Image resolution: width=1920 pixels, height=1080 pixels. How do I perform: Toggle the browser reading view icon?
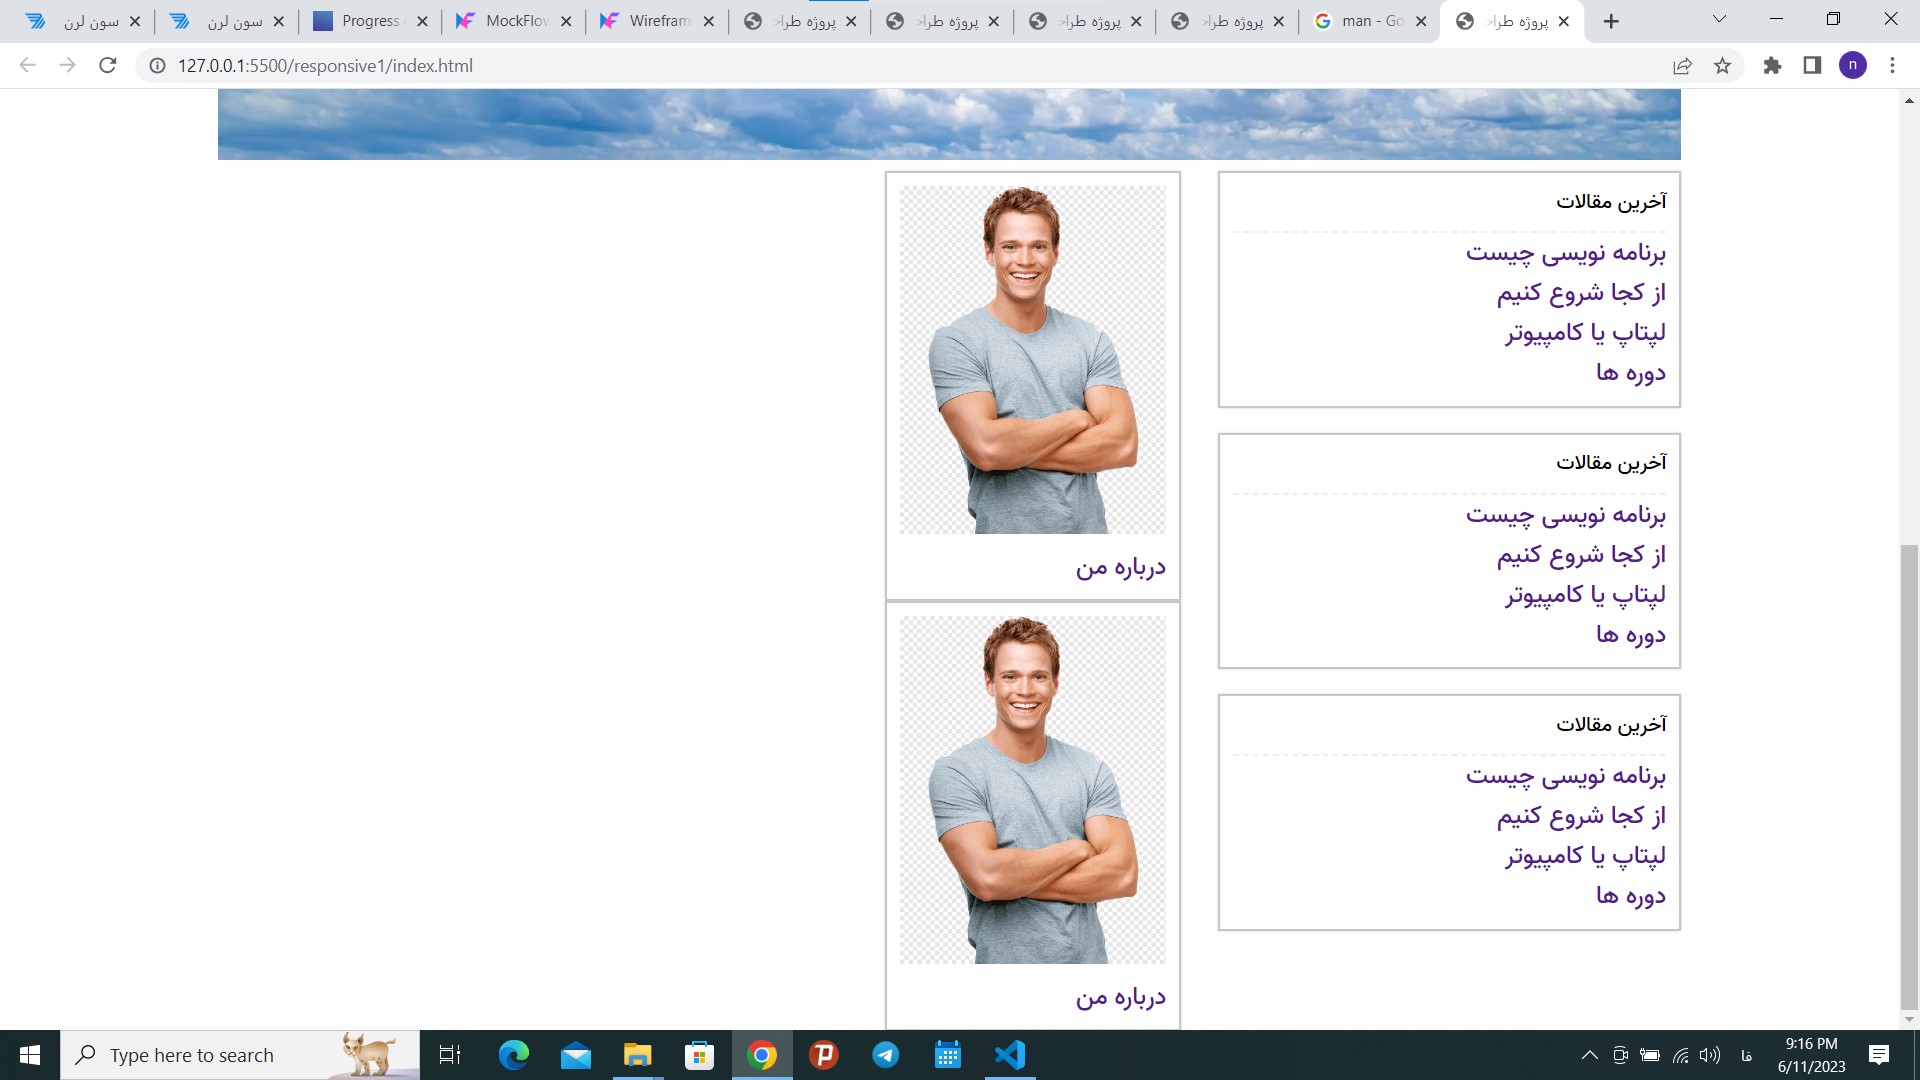tap(1813, 65)
